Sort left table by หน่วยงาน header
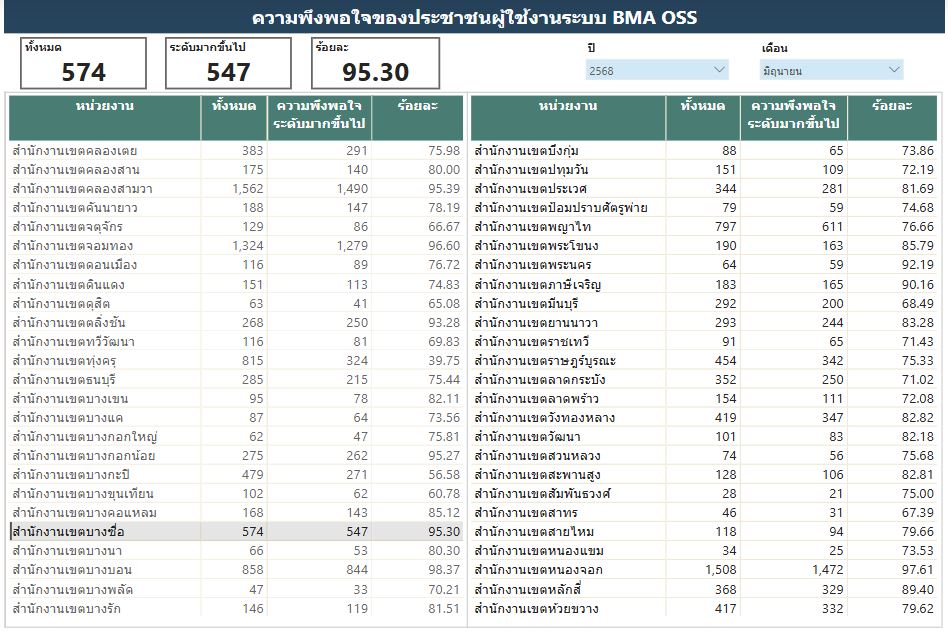Image resolution: width=948 pixels, height=632 pixels. click(105, 118)
